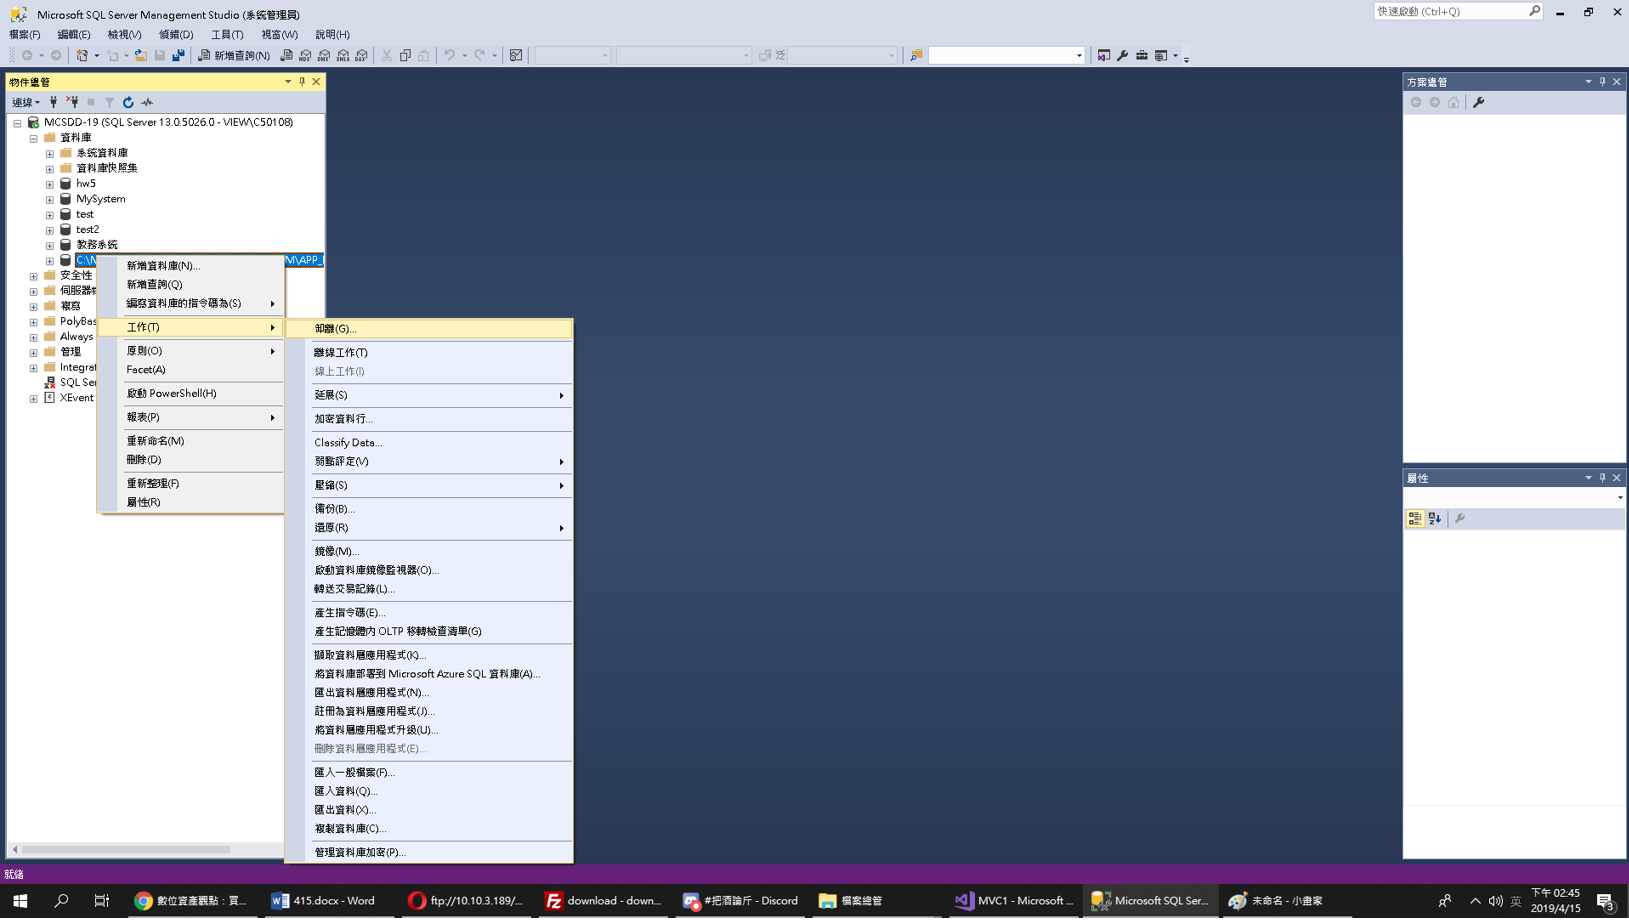Click the Save All icon
Image resolution: width=1629 pixels, height=921 pixels.
[x=178, y=56]
